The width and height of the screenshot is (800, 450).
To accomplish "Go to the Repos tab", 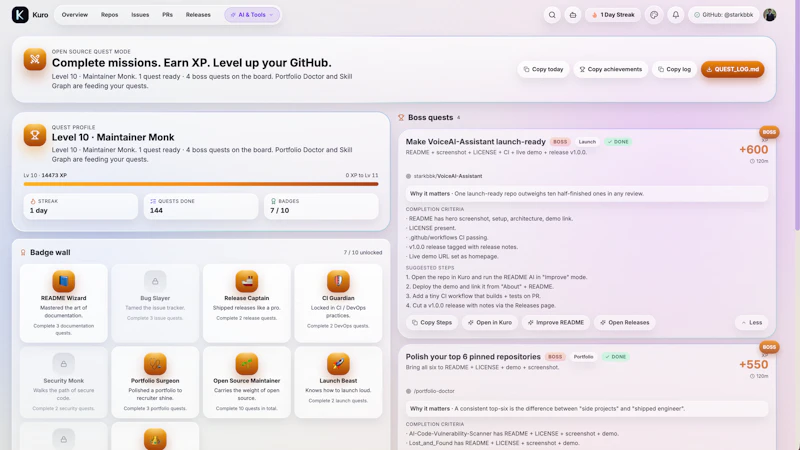I will [109, 15].
